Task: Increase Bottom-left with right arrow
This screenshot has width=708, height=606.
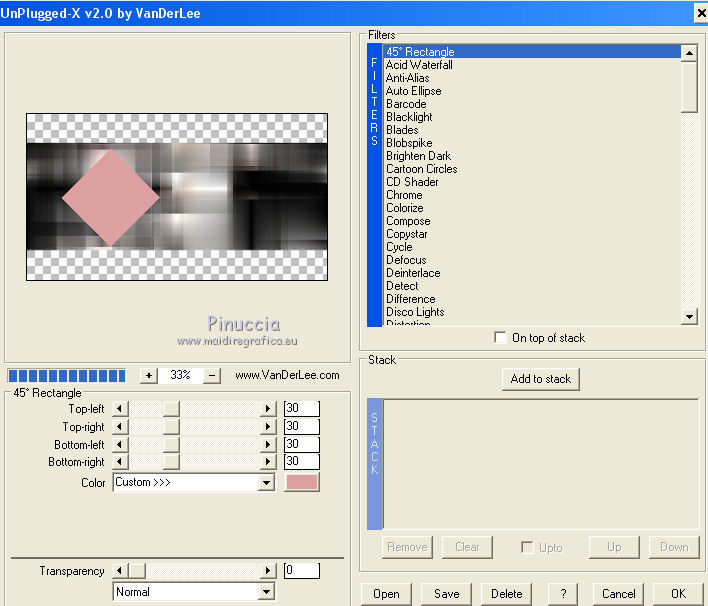Action: [268, 444]
